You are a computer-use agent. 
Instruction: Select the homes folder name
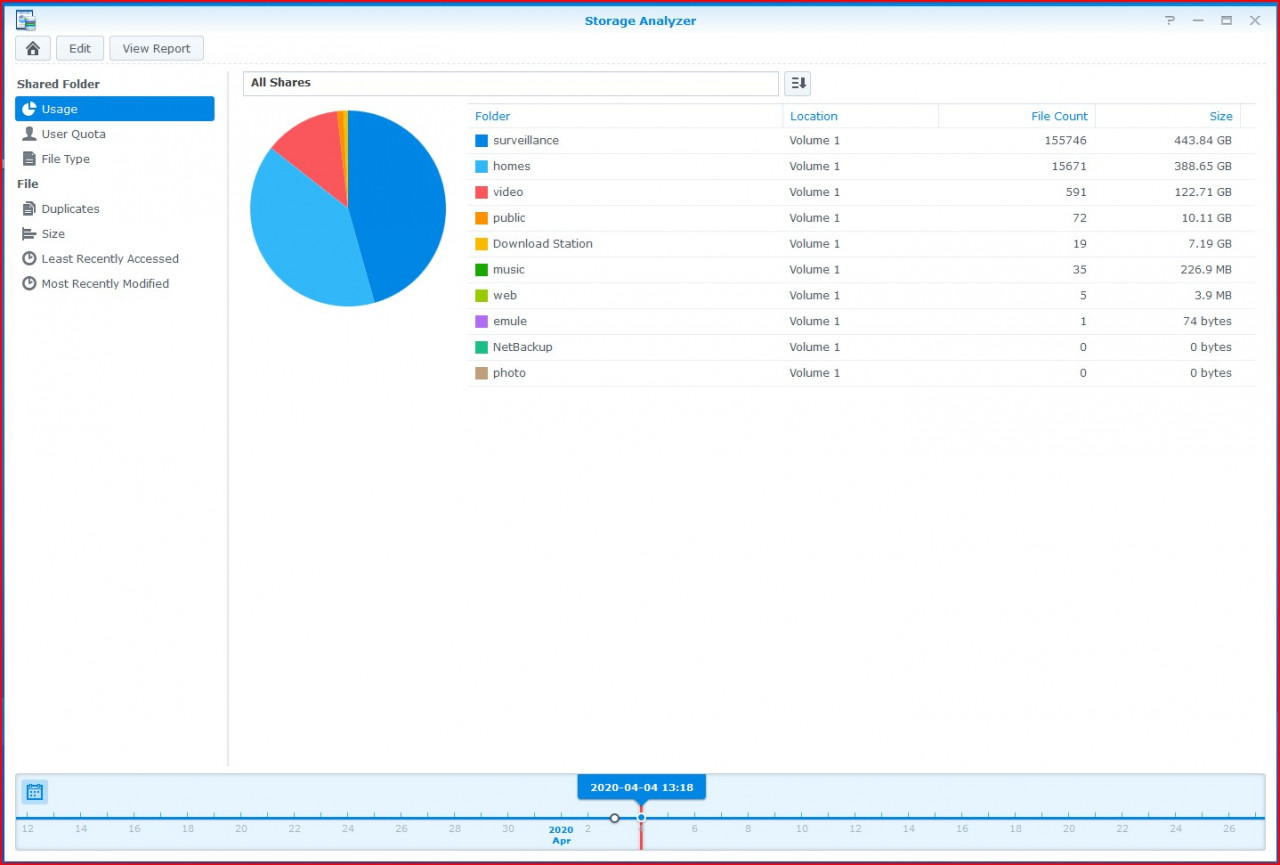point(512,167)
